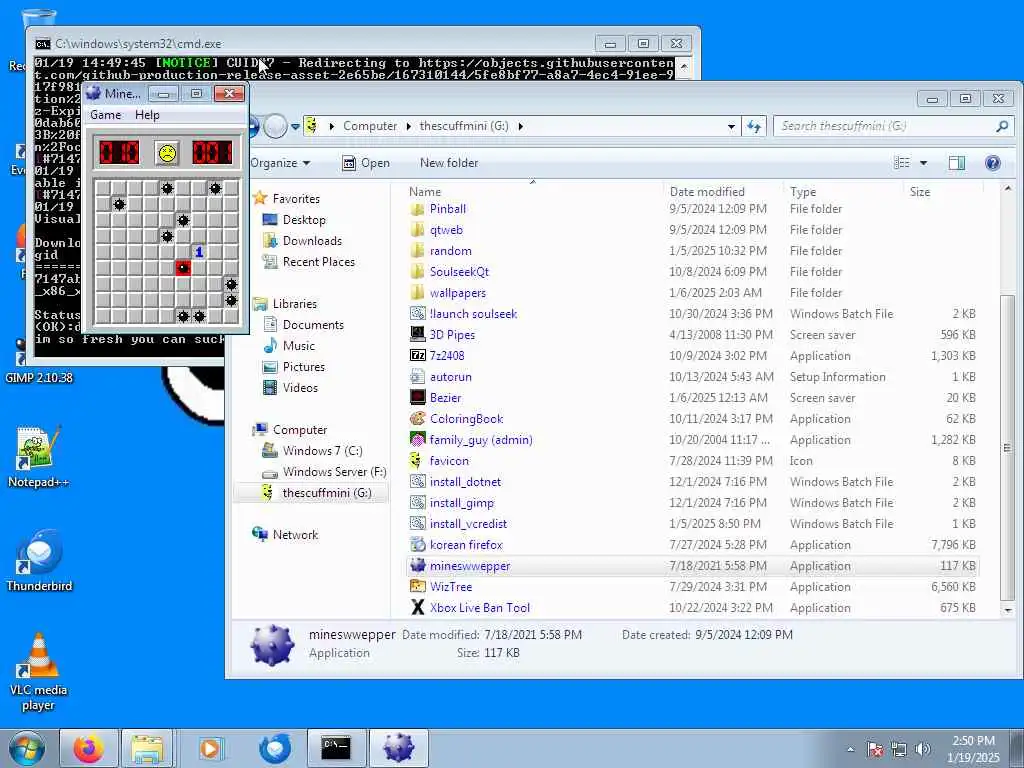Open Videos library in navigation pane
The image size is (1024, 768).
pyautogui.click(x=300, y=388)
